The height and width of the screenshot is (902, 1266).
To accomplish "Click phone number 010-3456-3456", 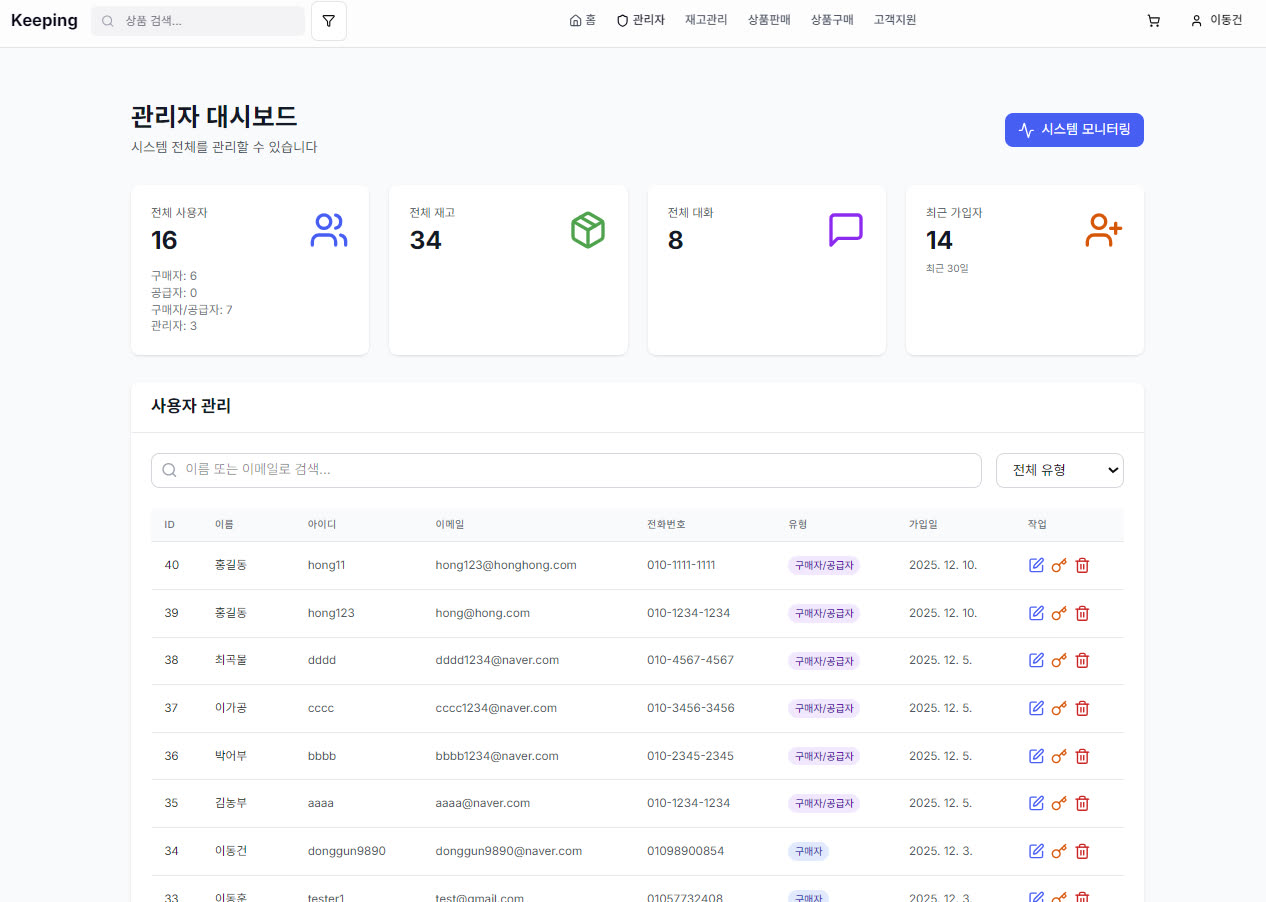I will point(691,708).
